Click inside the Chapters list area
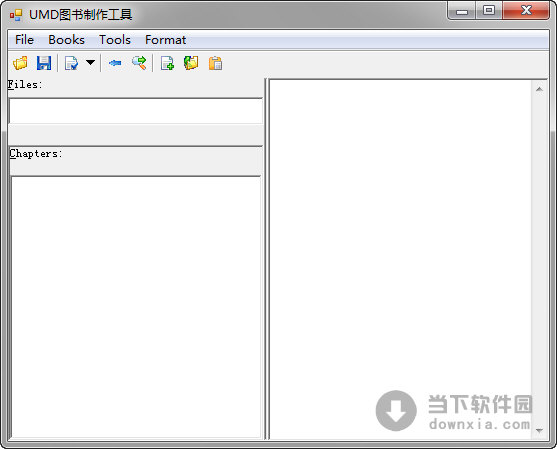557x449 pixels. tap(136, 307)
